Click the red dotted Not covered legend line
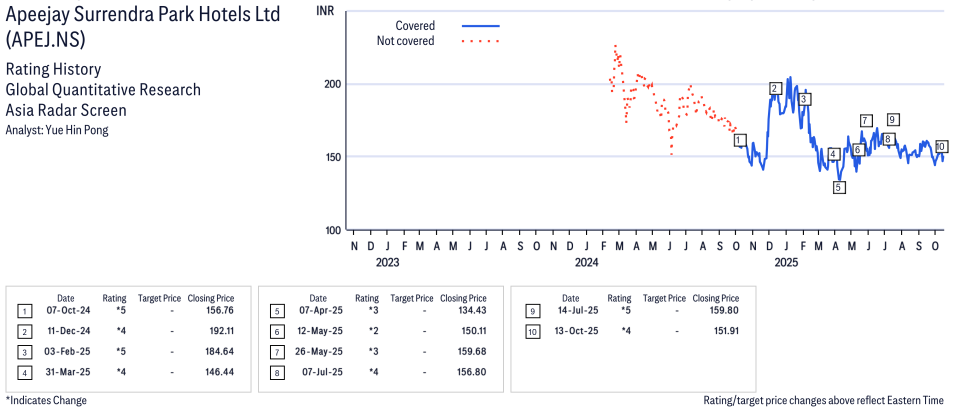Screen dimensions: 955x407 tap(481, 41)
